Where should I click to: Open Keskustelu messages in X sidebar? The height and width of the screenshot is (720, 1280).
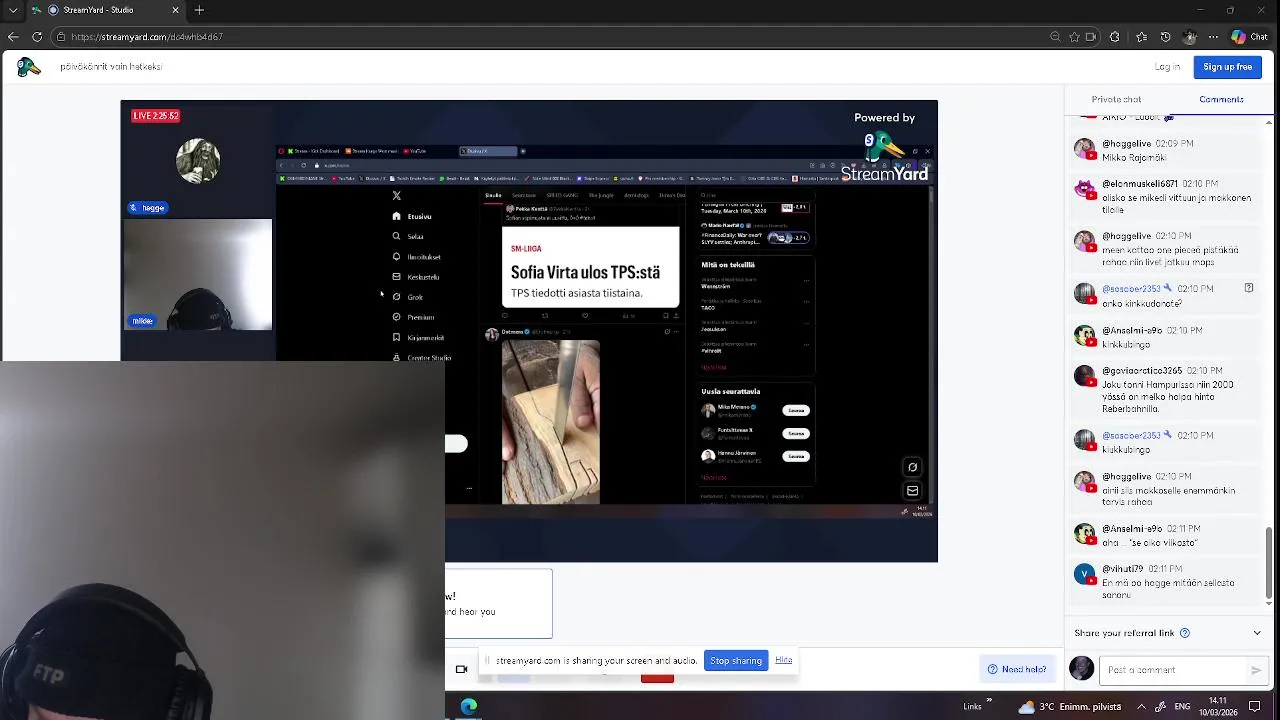pos(416,277)
